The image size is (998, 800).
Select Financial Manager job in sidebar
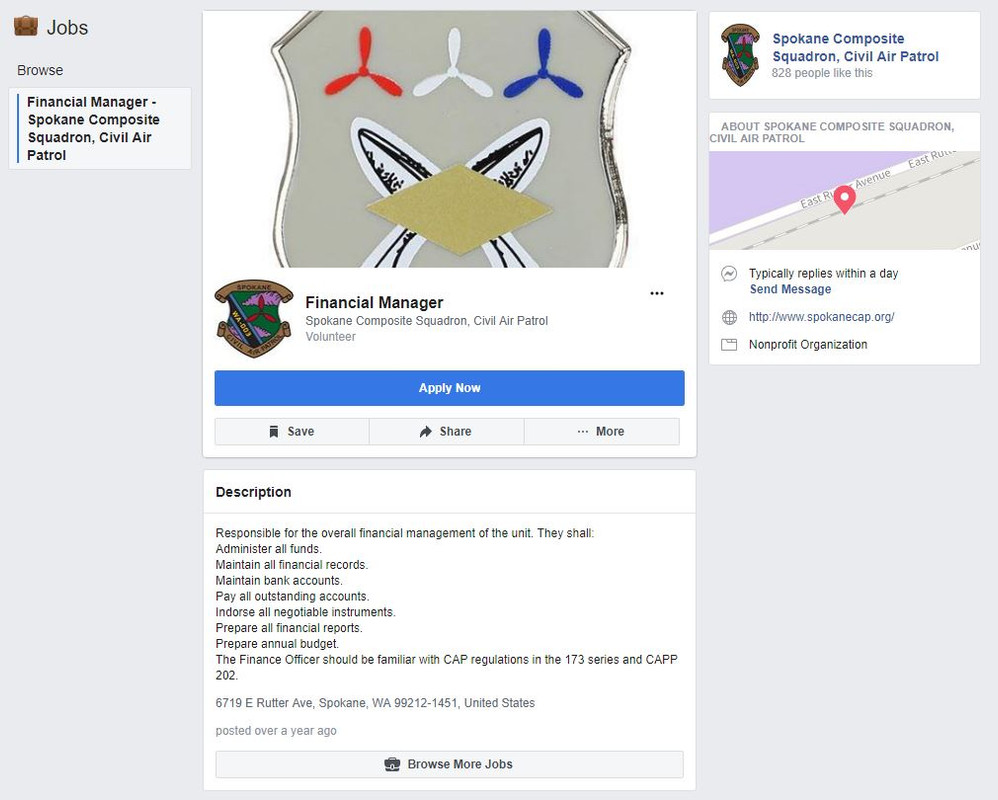(100, 129)
